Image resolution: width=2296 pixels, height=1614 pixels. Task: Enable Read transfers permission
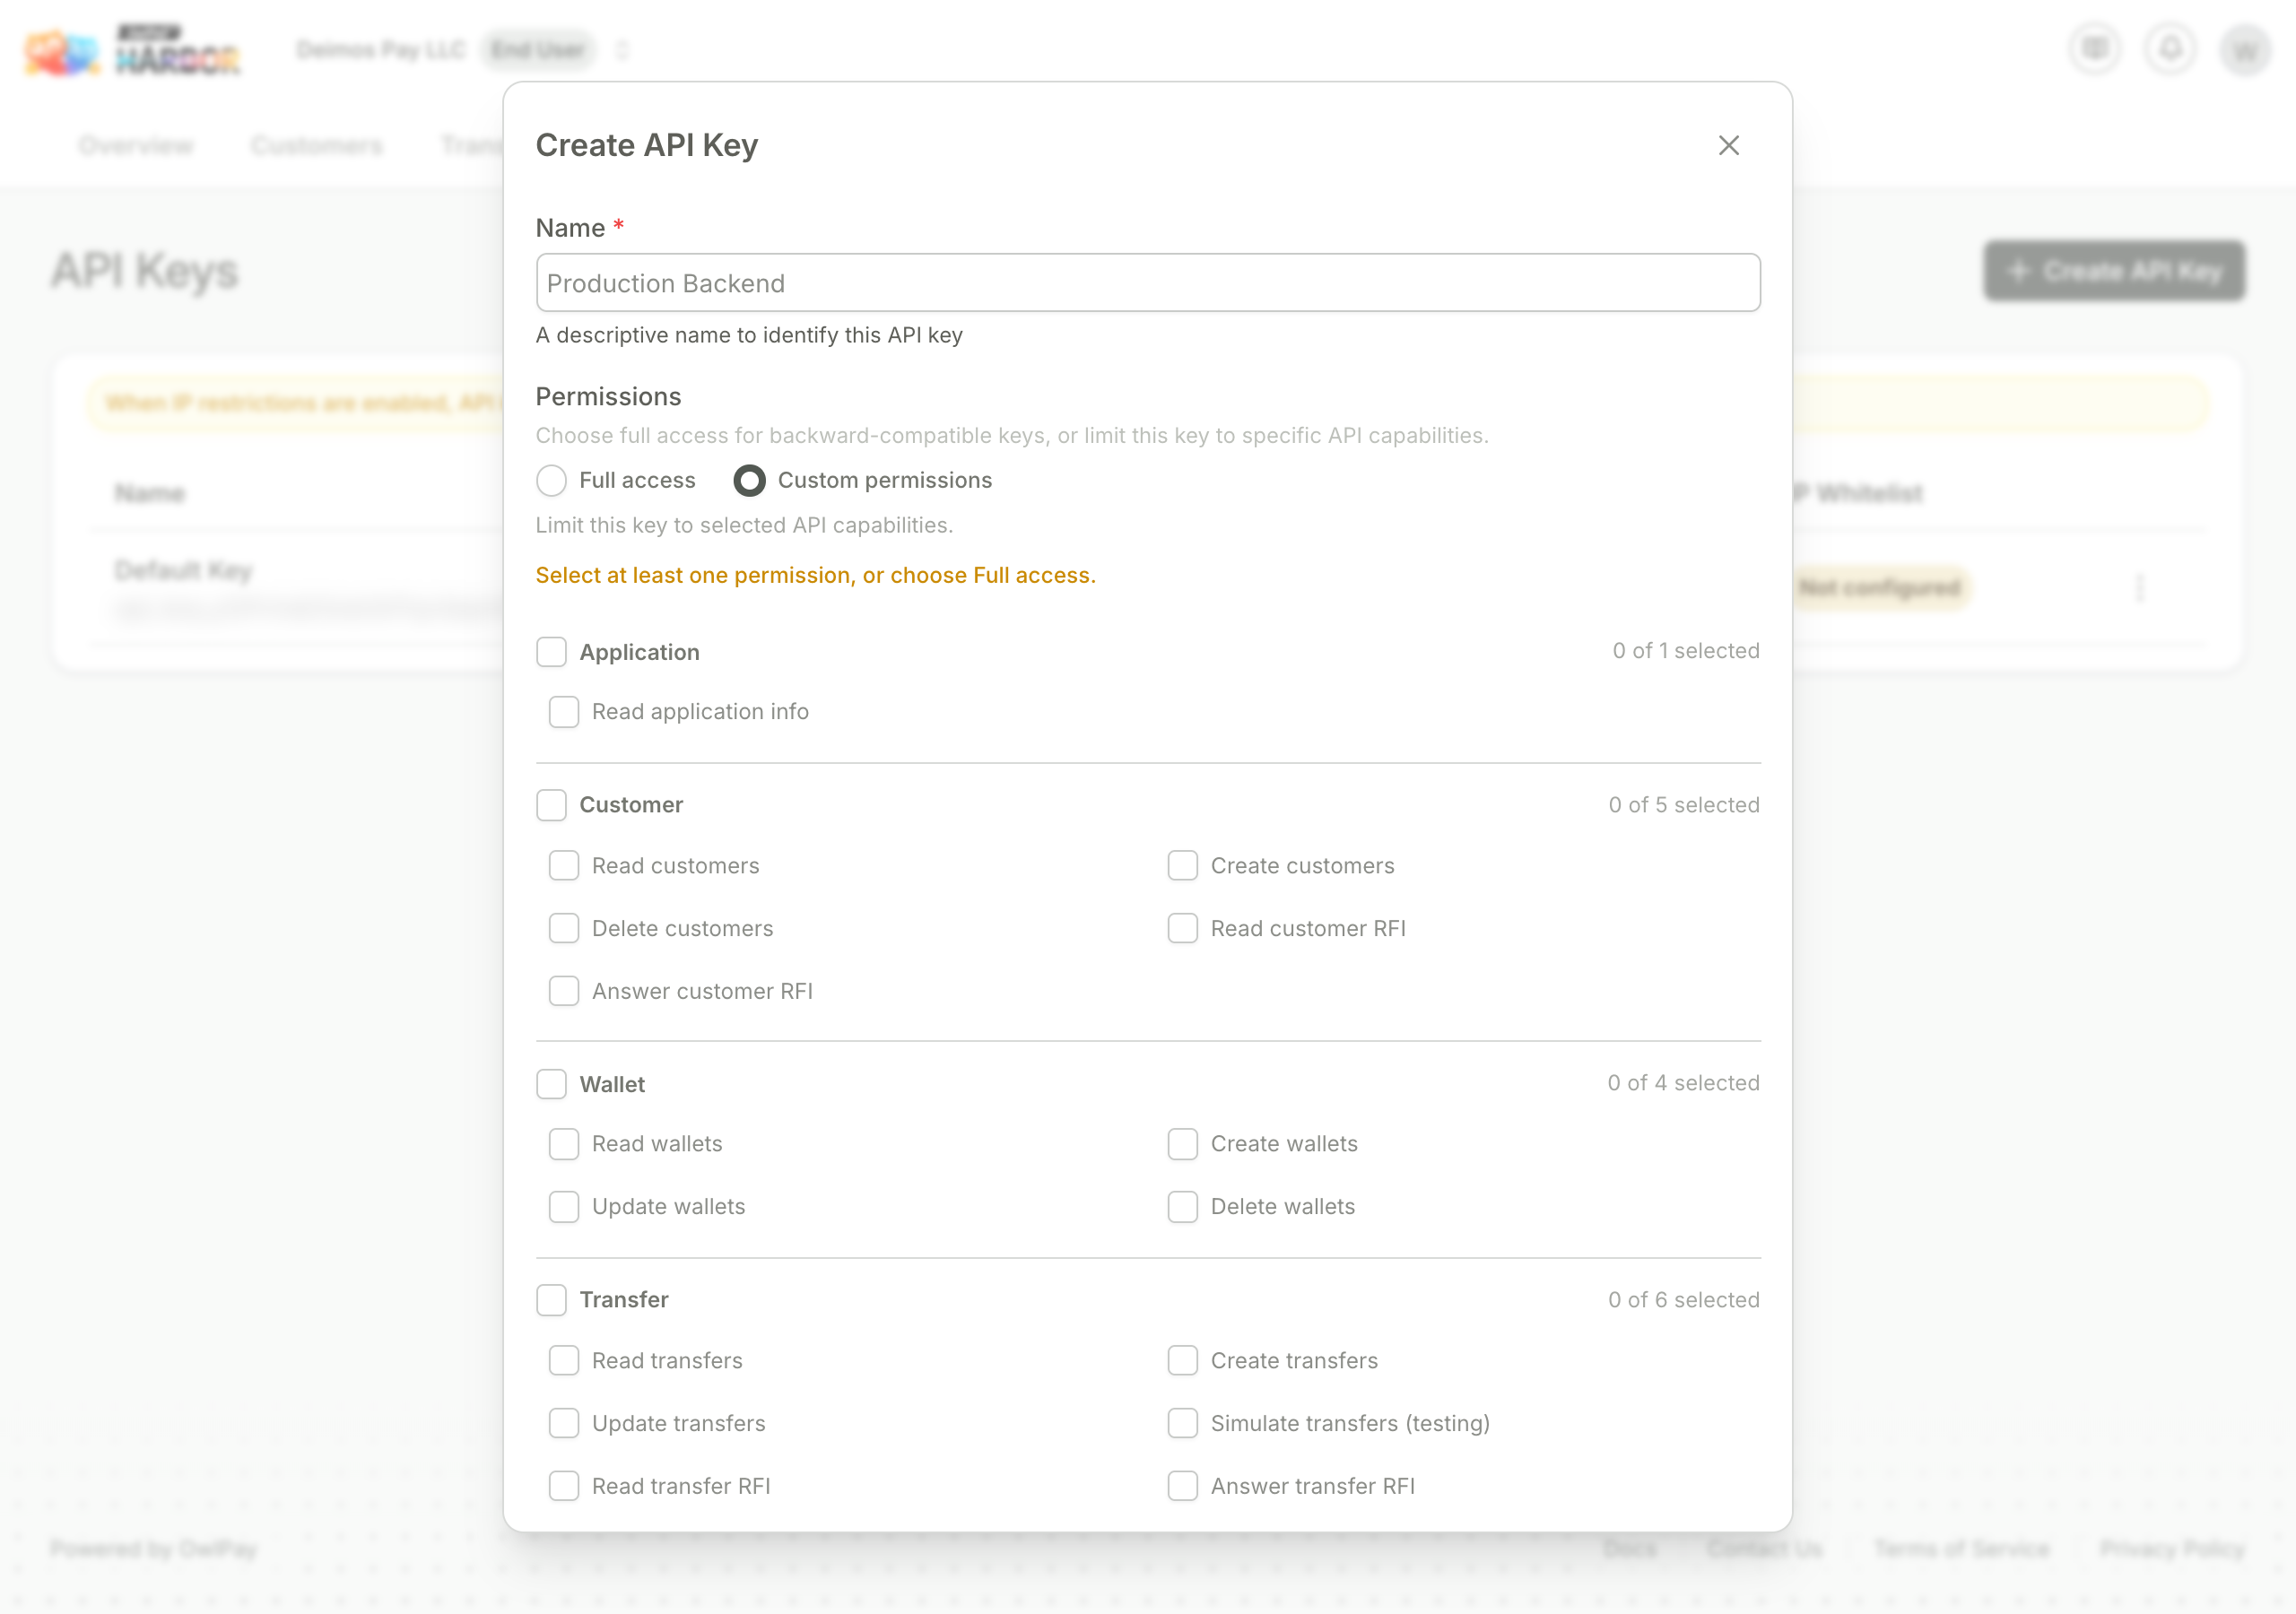click(x=564, y=1361)
